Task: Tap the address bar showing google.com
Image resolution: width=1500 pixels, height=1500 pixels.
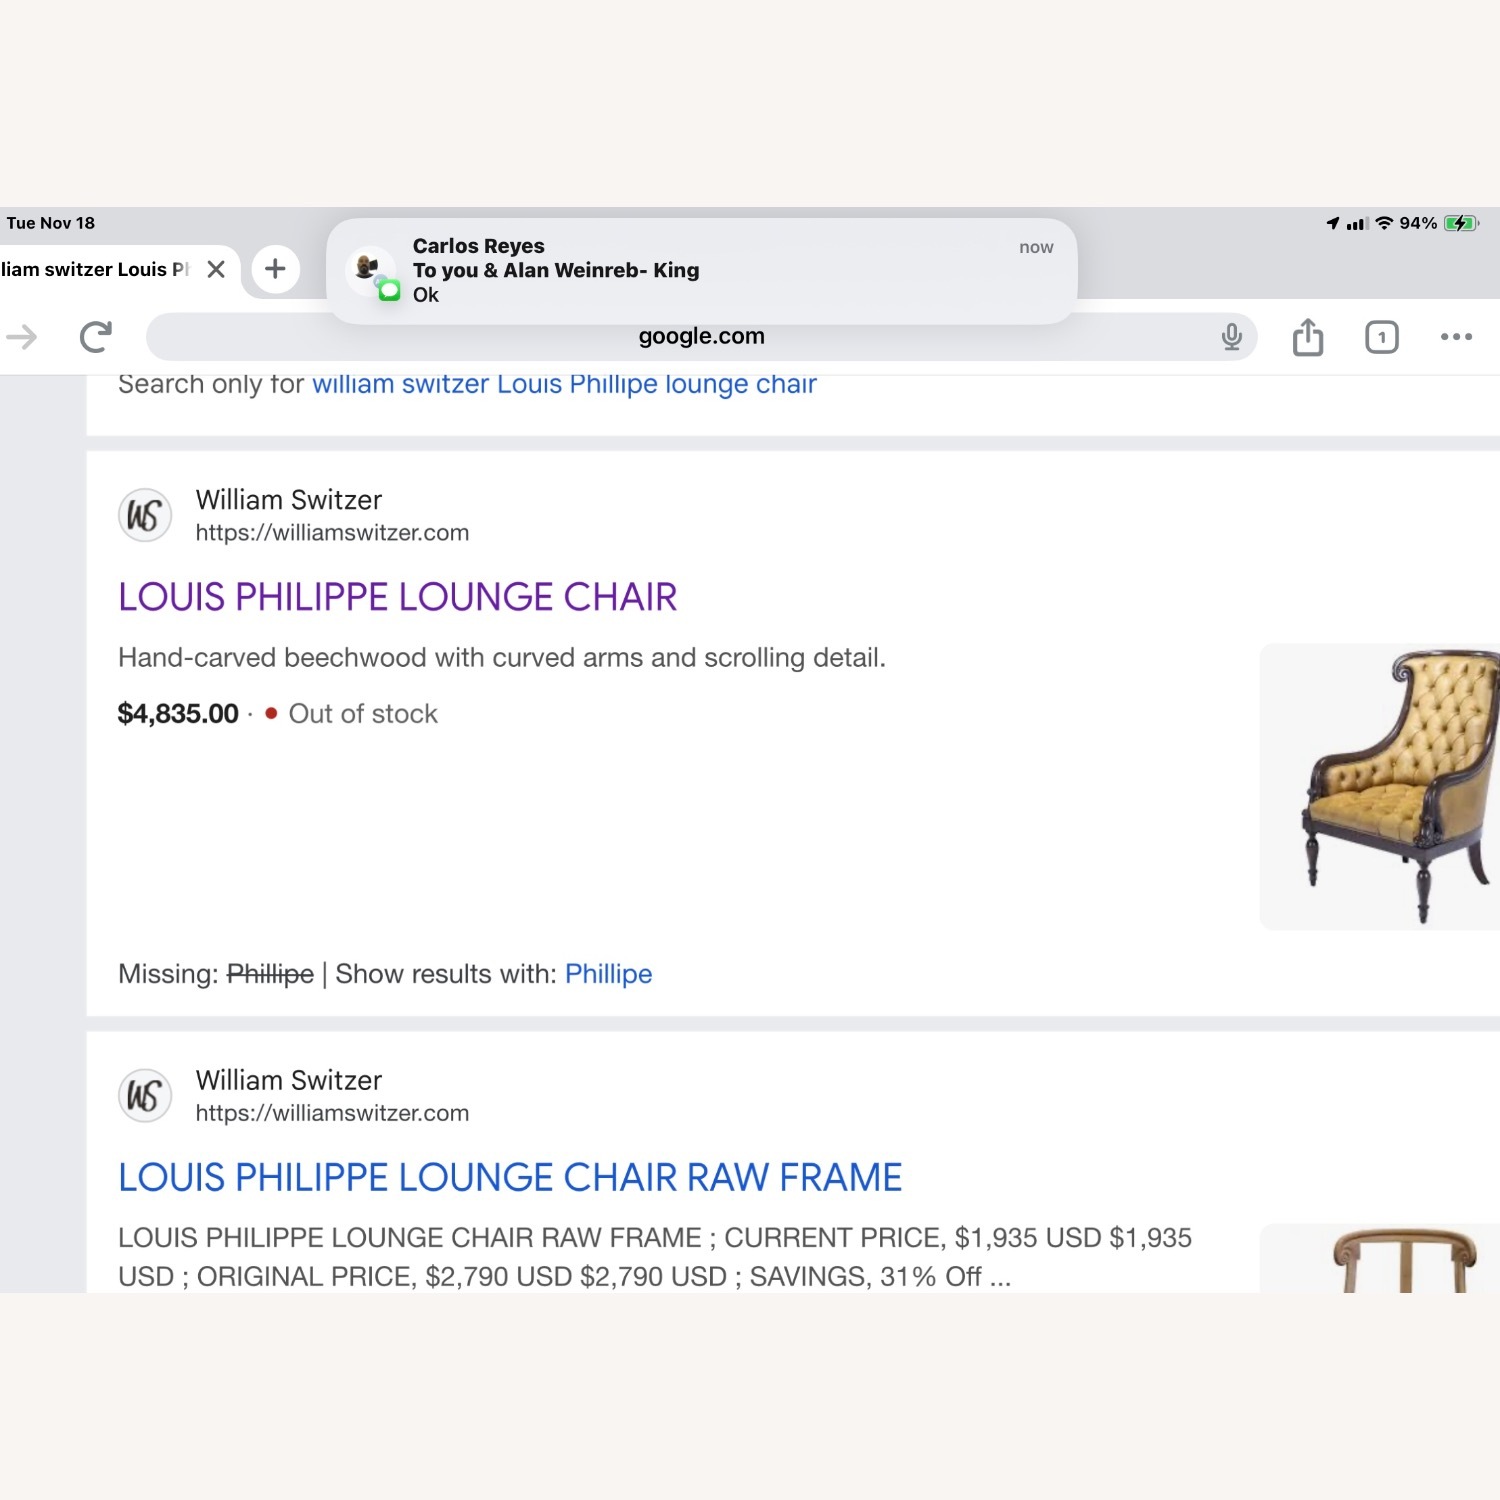Action: click(x=700, y=336)
